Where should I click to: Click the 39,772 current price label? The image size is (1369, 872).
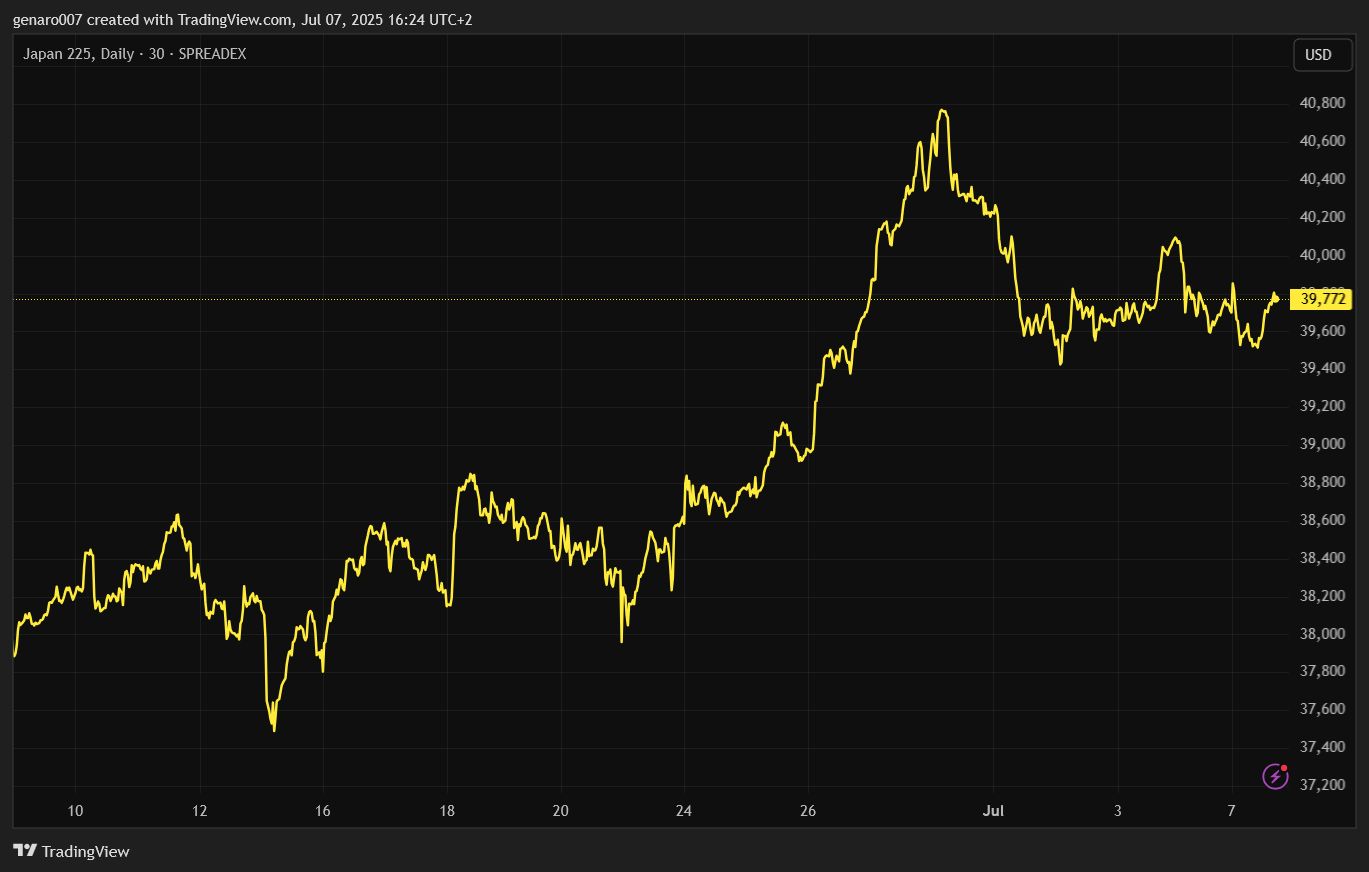[x=1325, y=298]
